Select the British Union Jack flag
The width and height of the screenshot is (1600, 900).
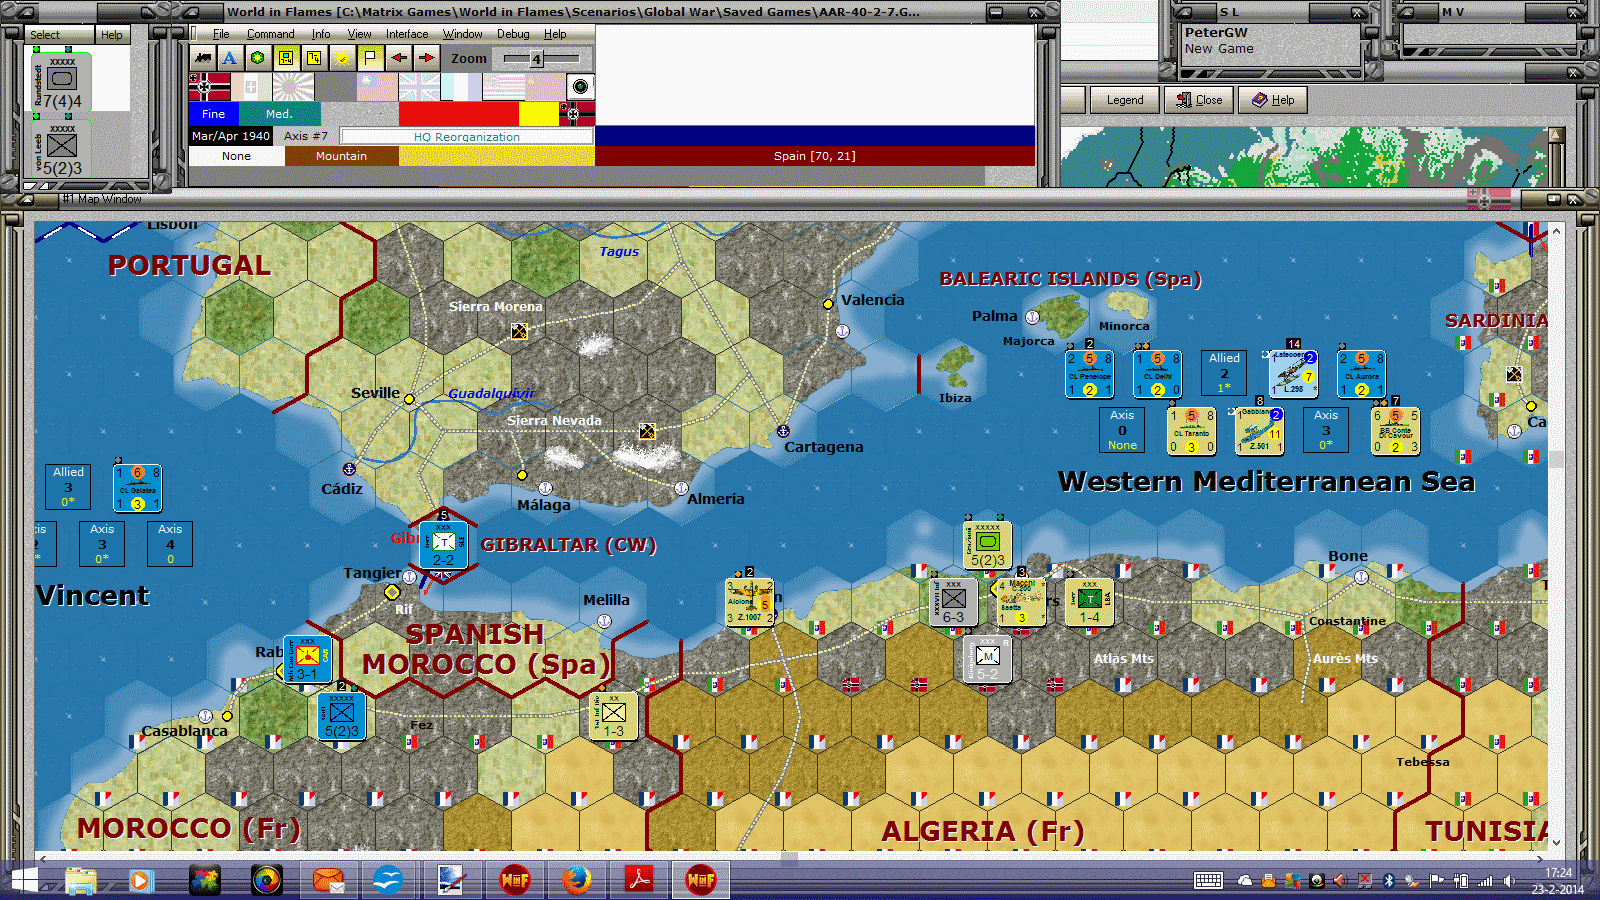[x=419, y=87]
